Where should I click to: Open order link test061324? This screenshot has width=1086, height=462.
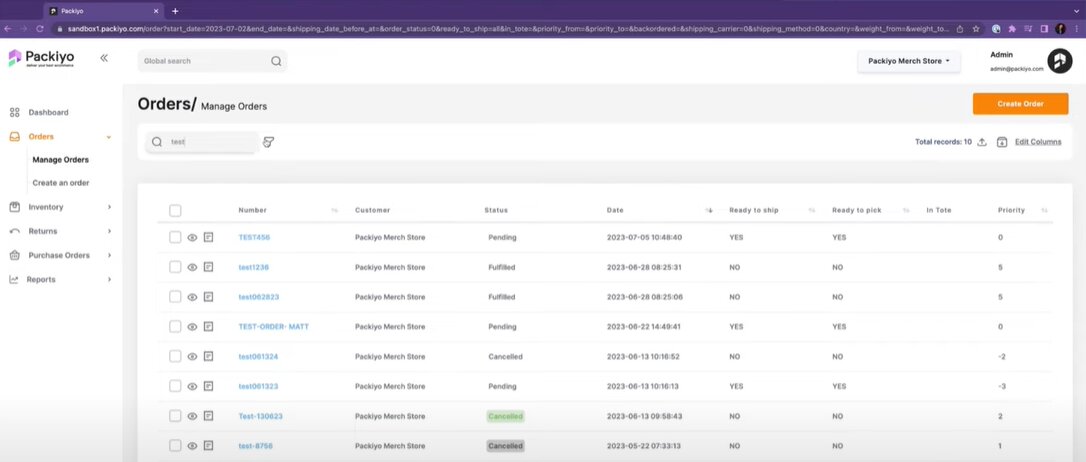[258, 356]
